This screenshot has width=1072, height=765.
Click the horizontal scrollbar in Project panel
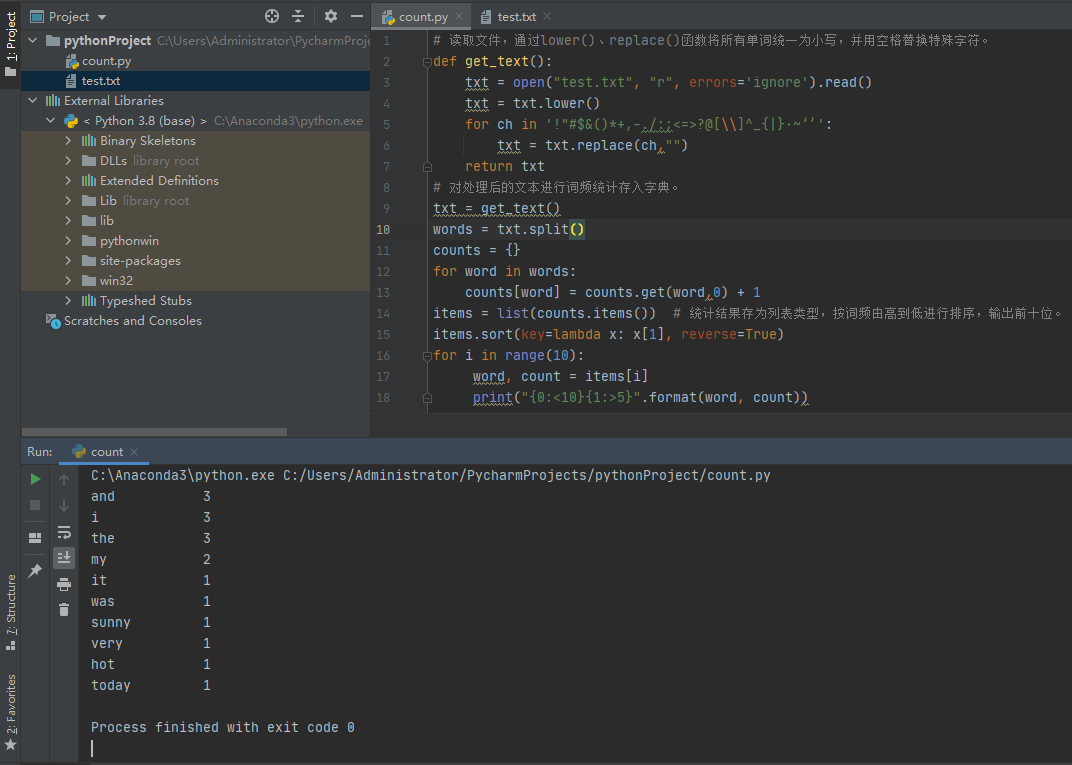[x=155, y=432]
